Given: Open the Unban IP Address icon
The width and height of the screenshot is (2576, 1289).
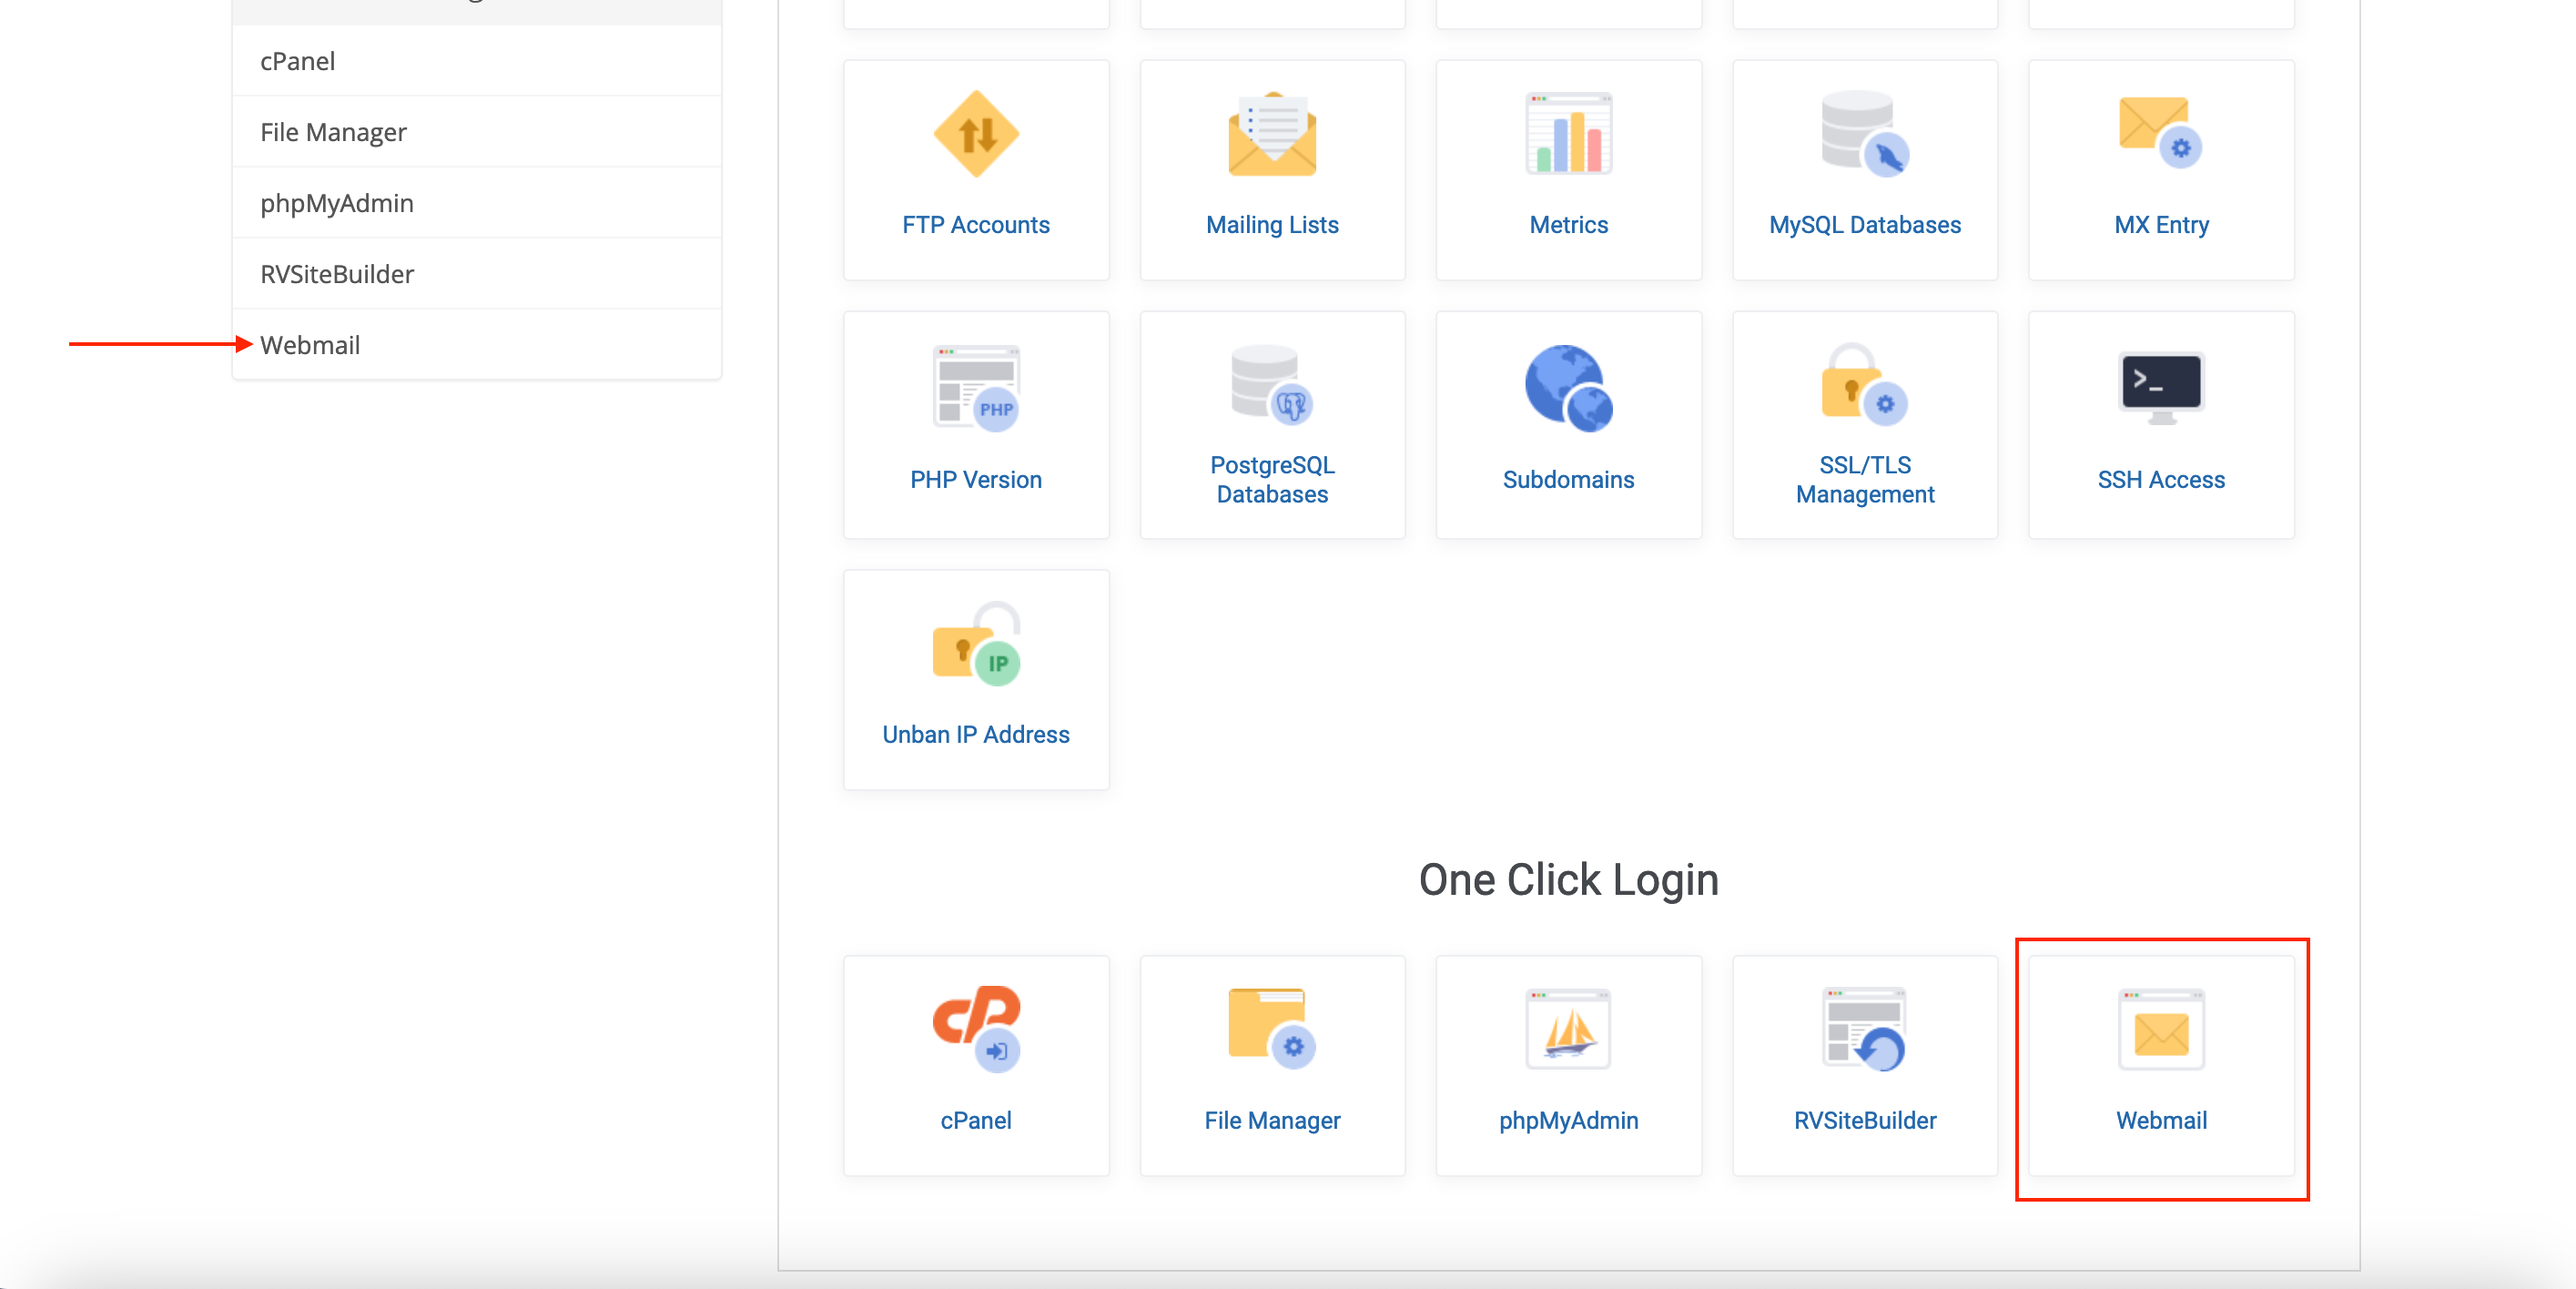Looking at the screenshot, I should (x=976, y=644).
